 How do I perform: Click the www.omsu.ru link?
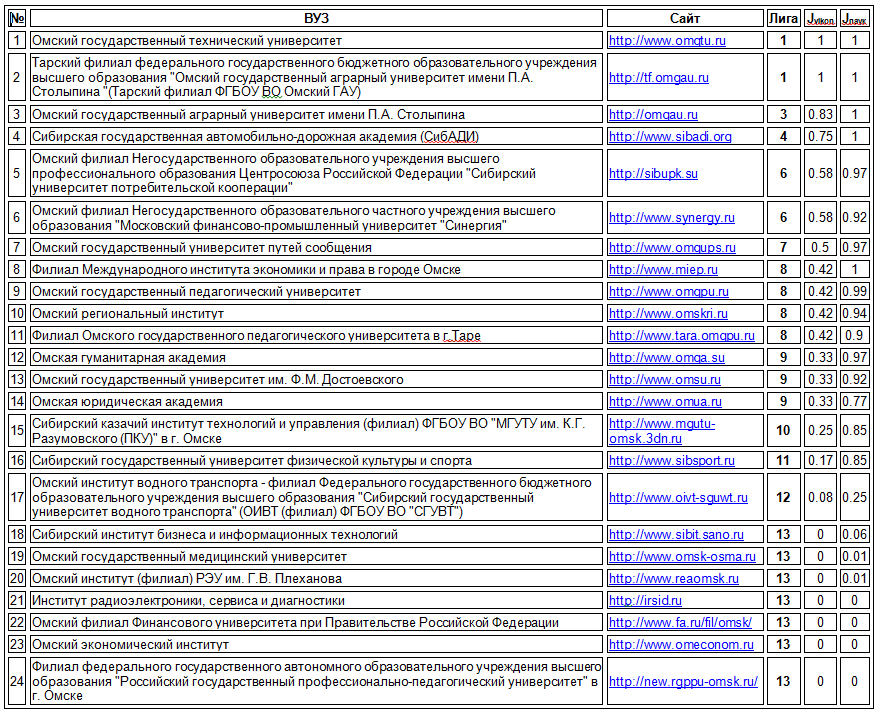tap(665, 380)
